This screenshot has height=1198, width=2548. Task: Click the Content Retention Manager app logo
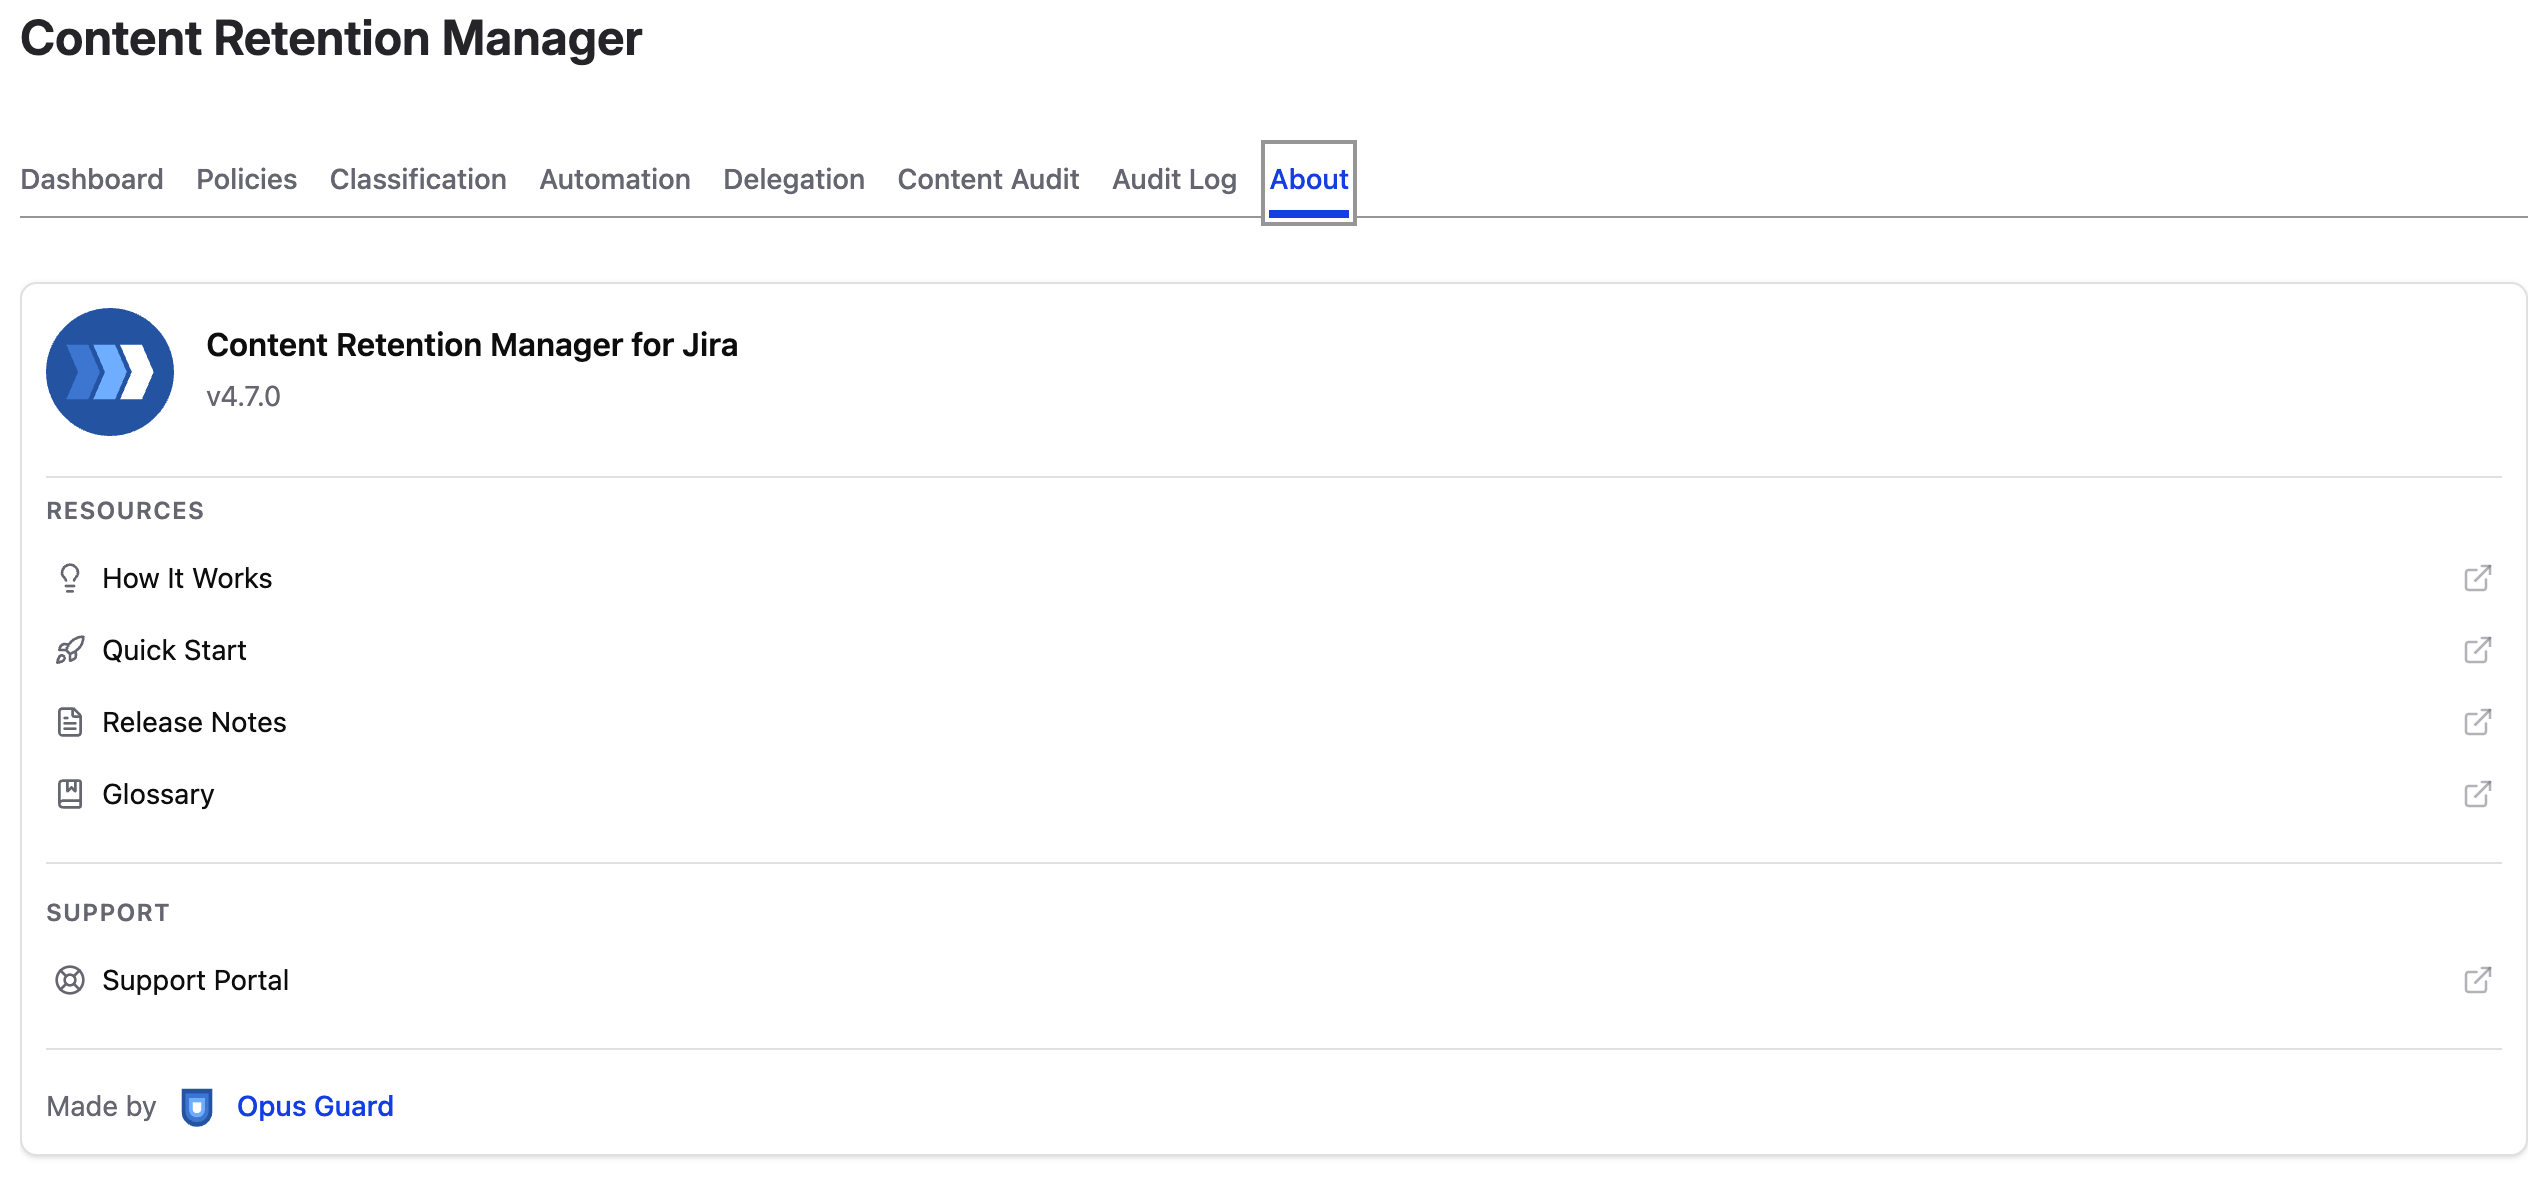click(110, 372)
